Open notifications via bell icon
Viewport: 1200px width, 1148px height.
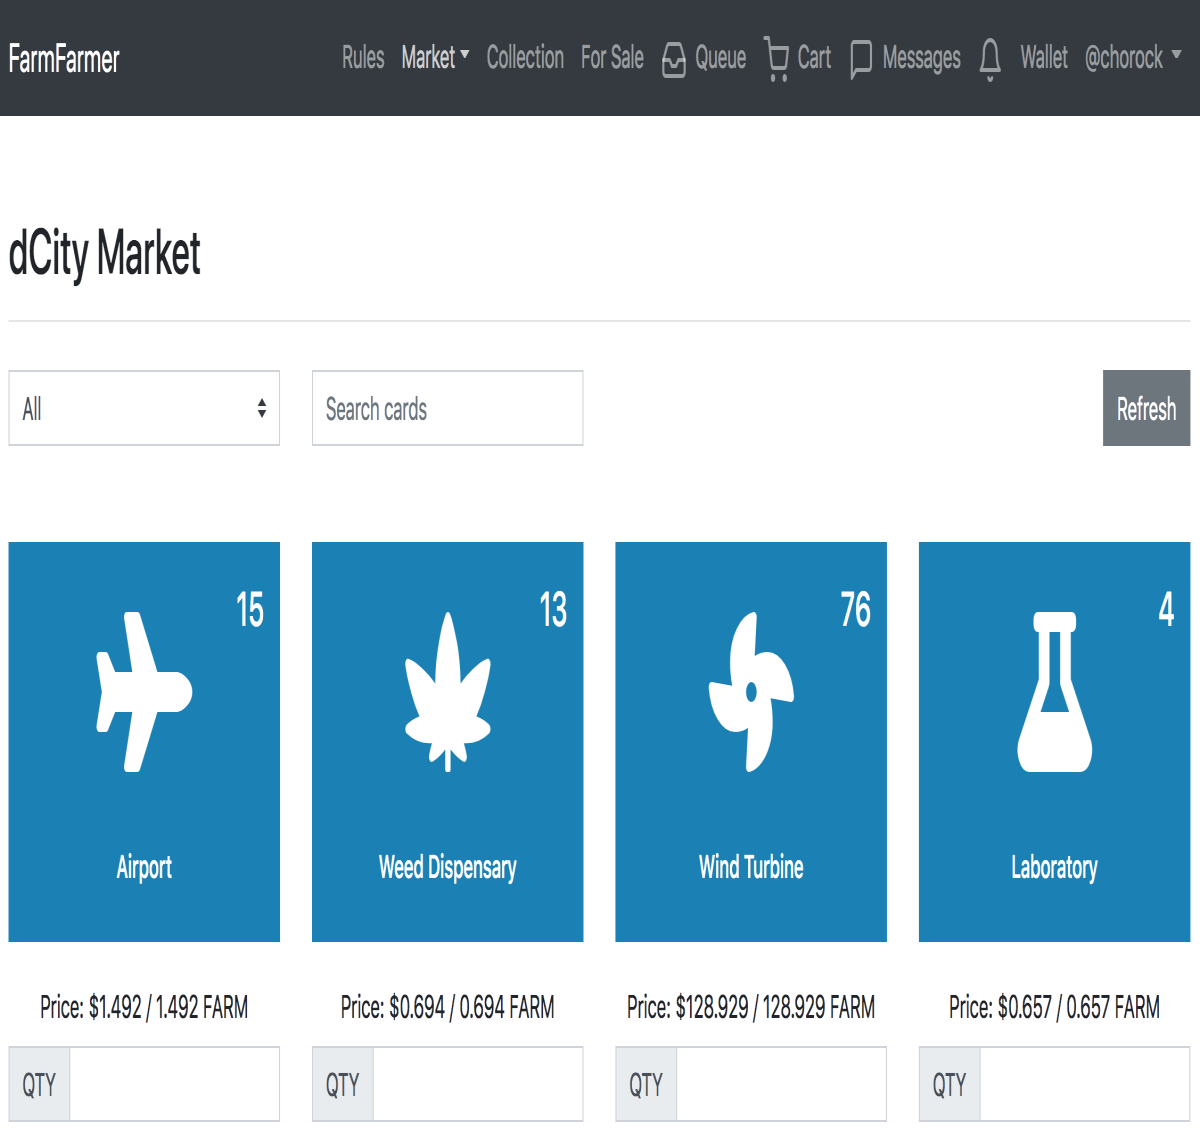point(990,60)
